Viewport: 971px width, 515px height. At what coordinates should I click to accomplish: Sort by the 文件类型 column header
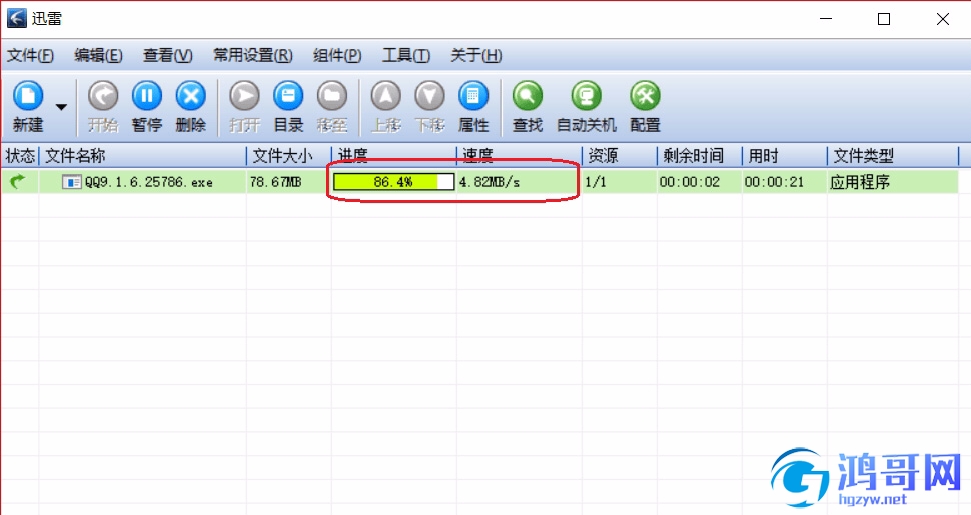(x=893, y=155)
